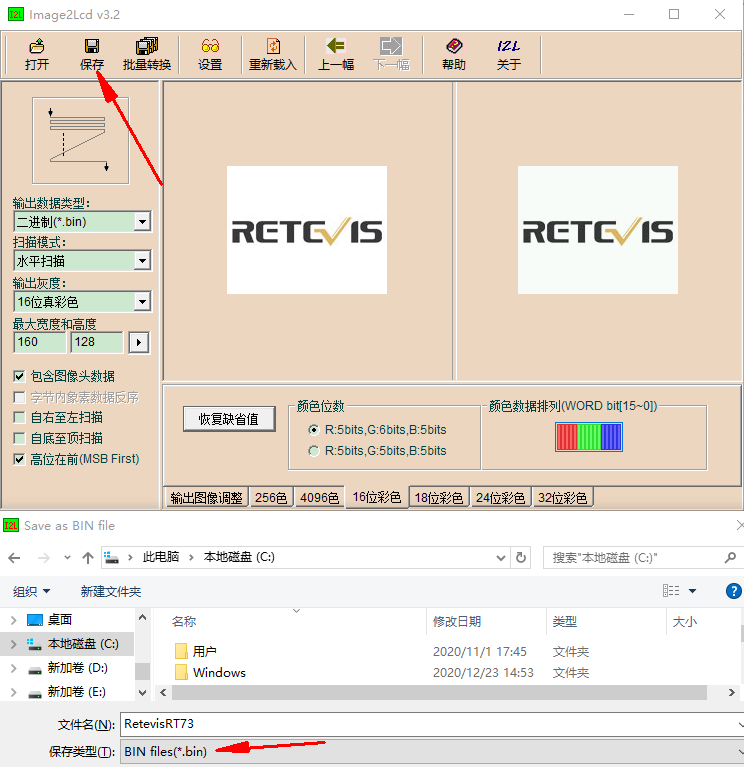Image resolution: width=744 pixels, height=767 pixels.
Task: Open Batch Convert (批量转换) tool
Action: tap(147, 54)
